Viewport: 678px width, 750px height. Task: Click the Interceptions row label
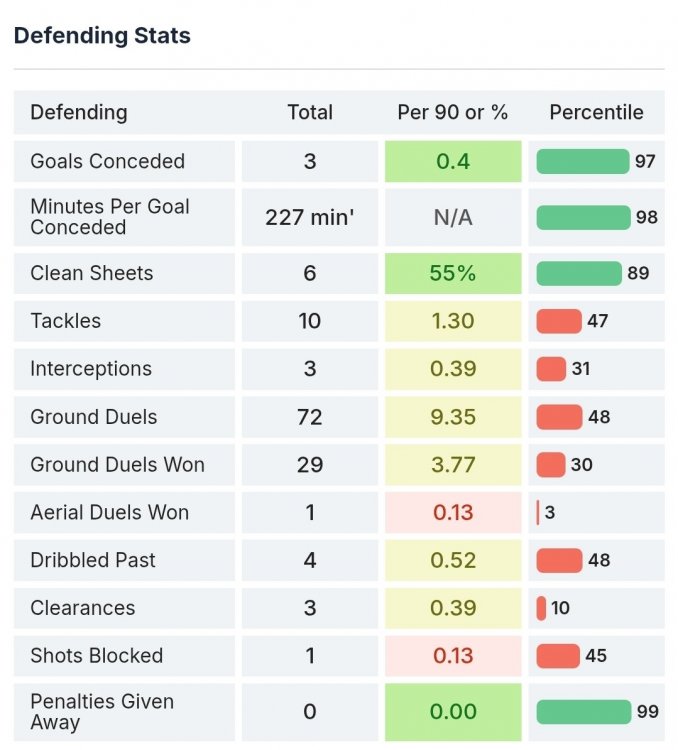tap(91, 369)
